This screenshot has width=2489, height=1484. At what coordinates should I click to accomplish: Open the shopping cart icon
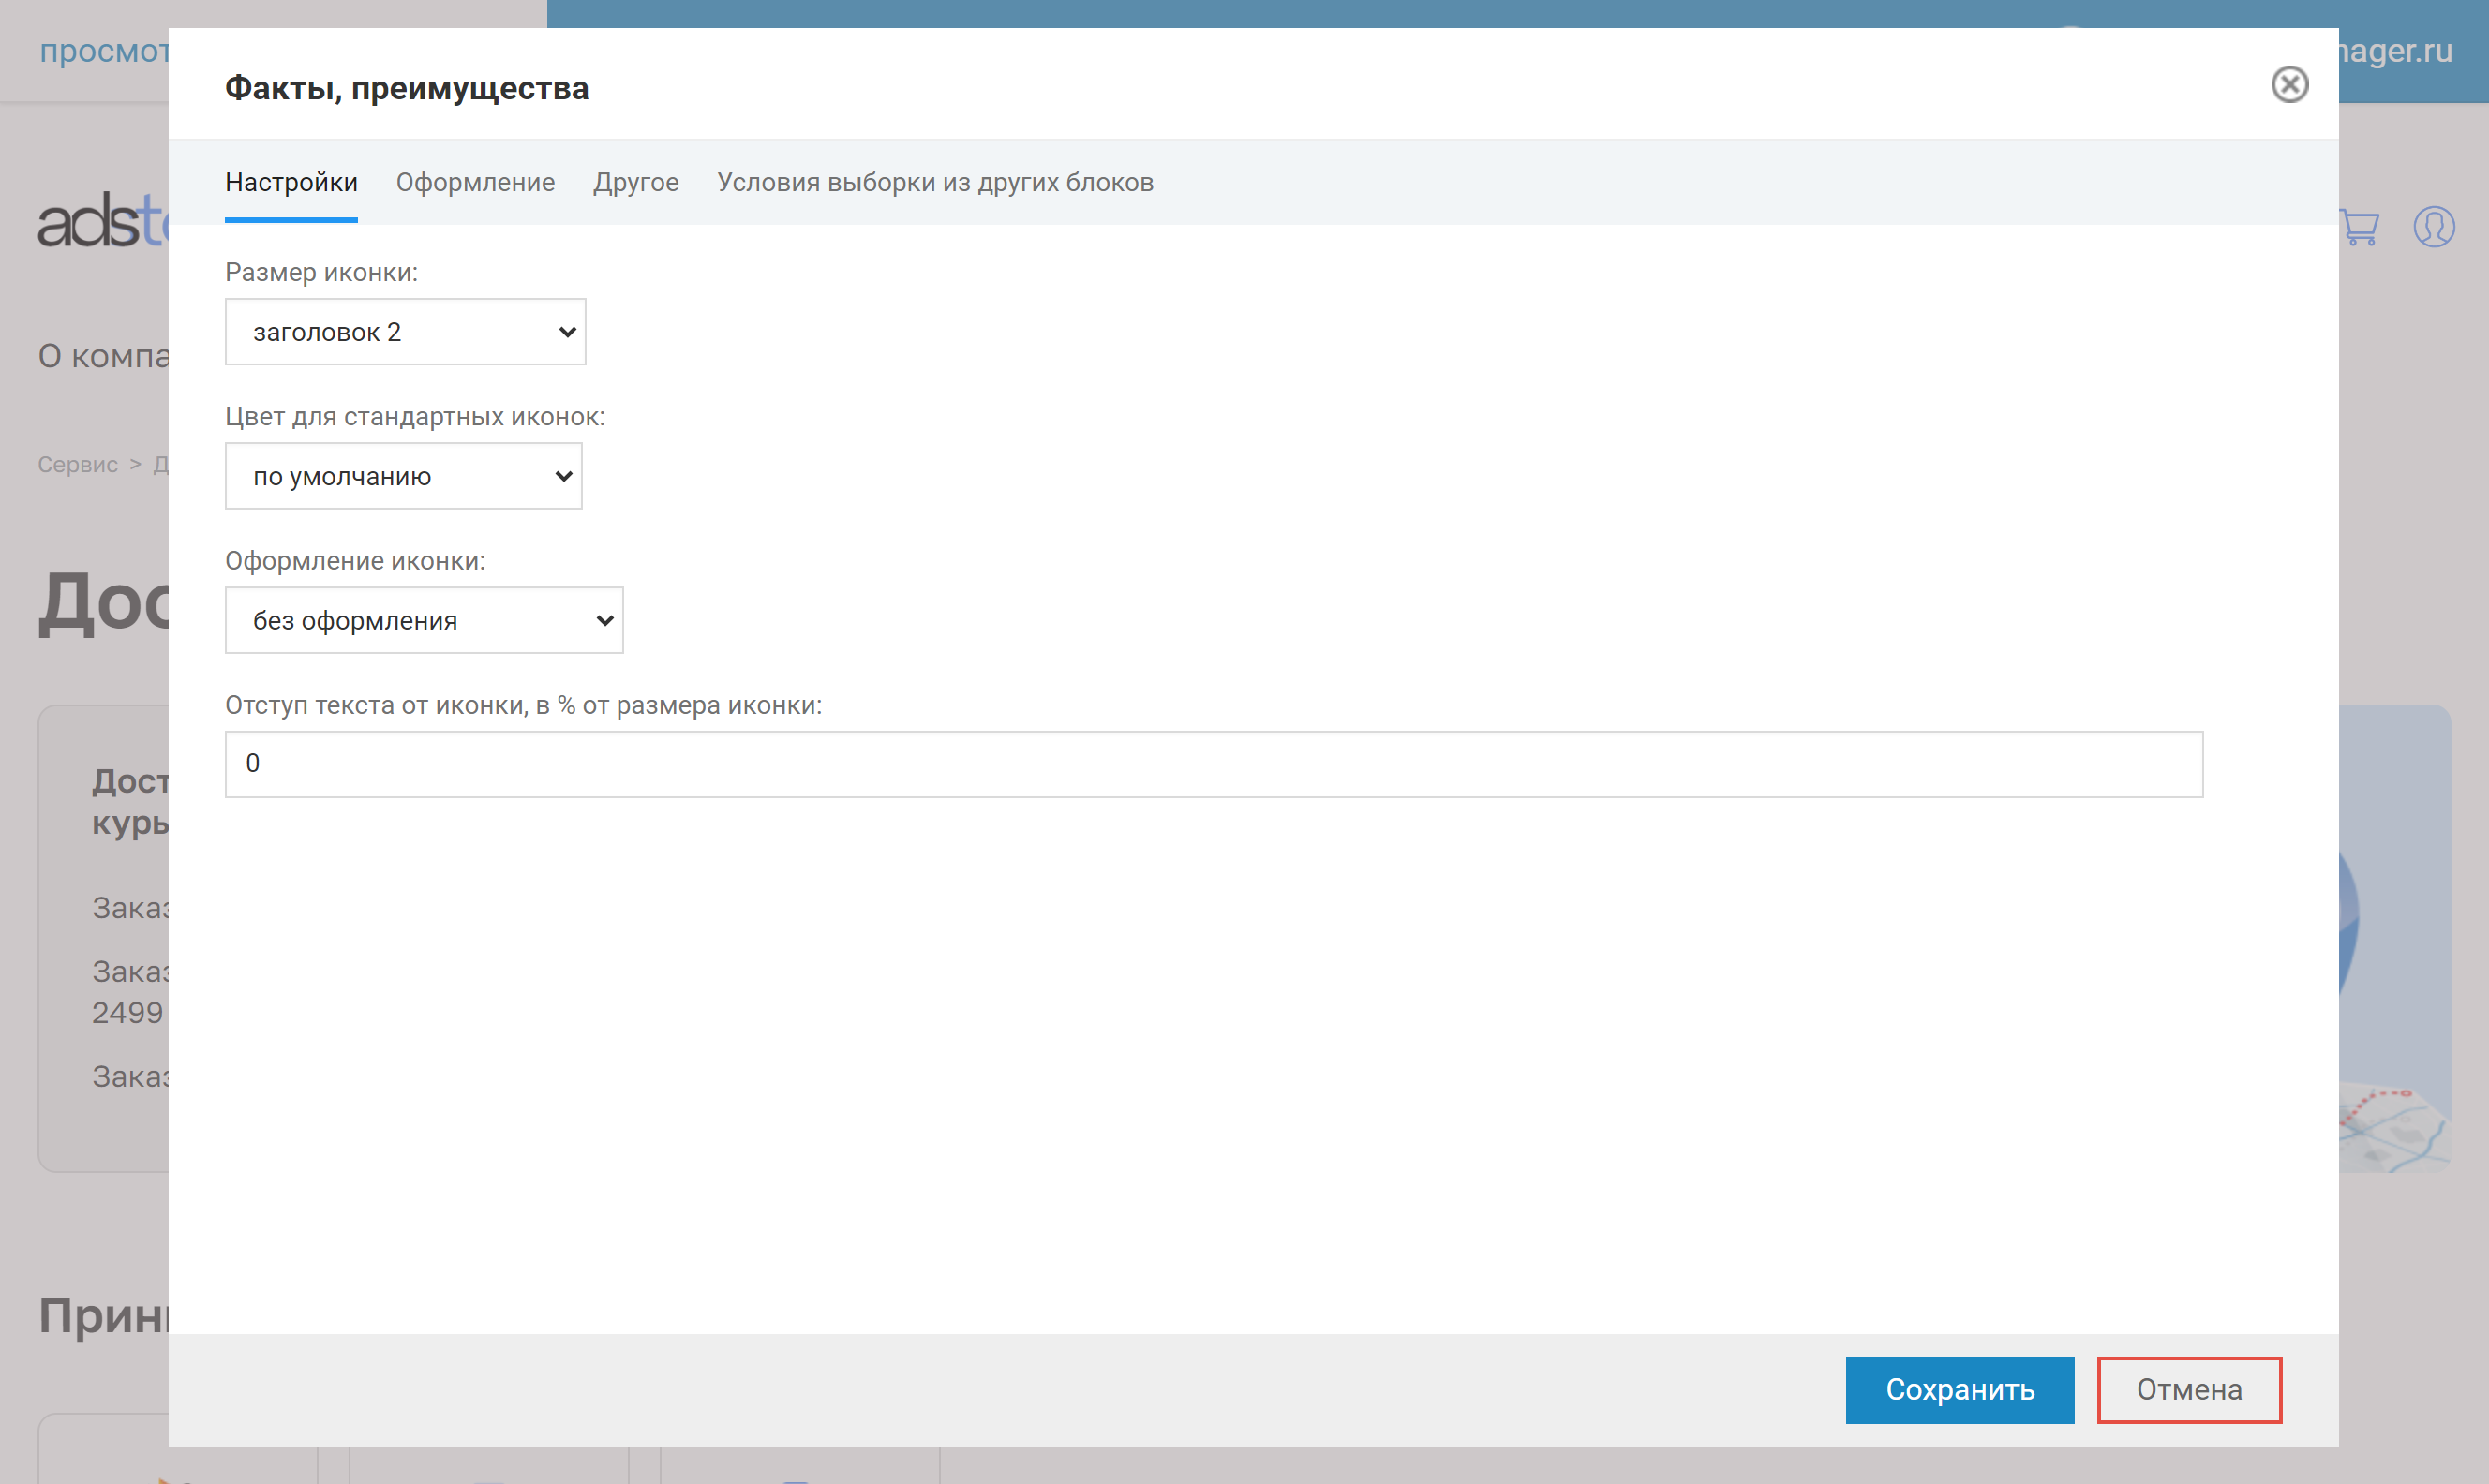(2361, 228)
